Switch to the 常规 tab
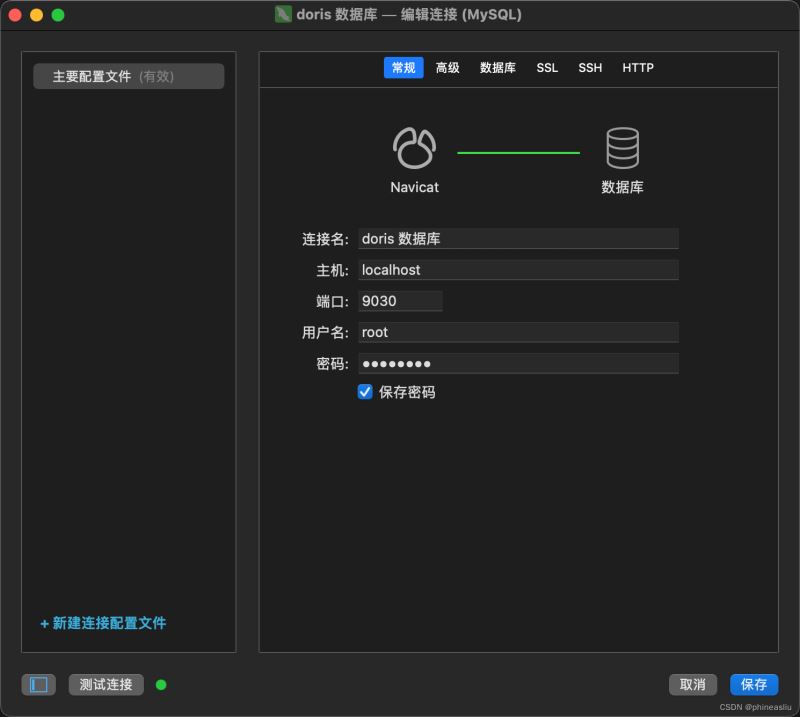 point(404,67)
